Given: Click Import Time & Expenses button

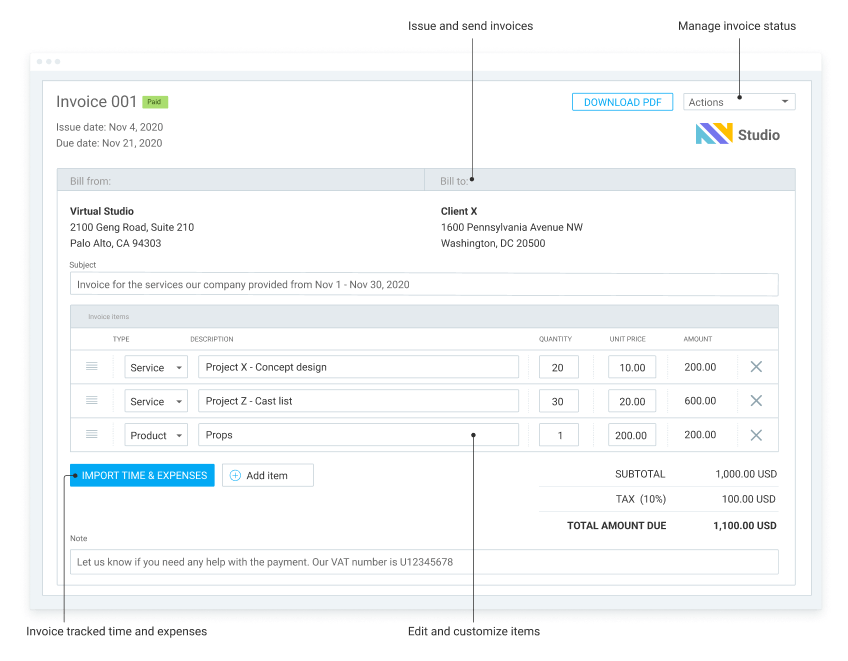Looking at the screenshot, I should click(x=142, y=476).
